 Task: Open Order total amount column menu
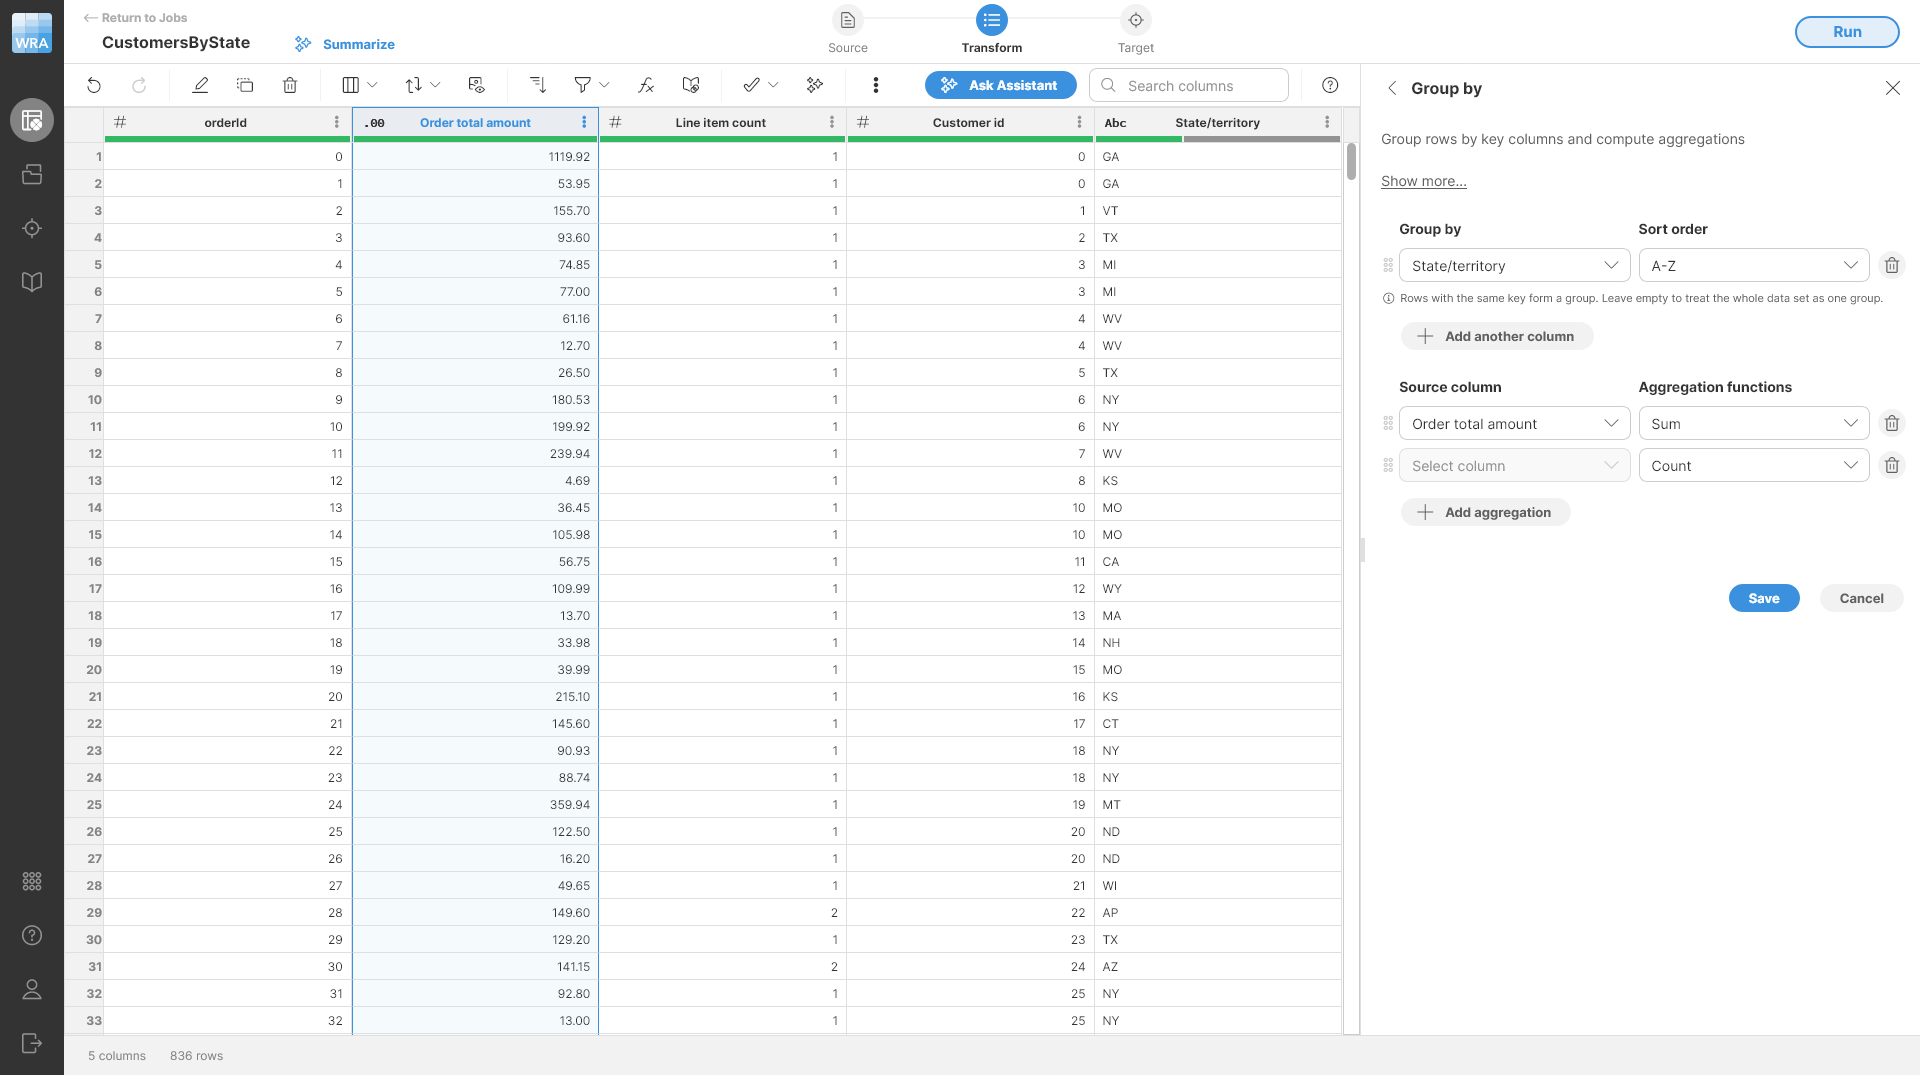click(584, 122)
